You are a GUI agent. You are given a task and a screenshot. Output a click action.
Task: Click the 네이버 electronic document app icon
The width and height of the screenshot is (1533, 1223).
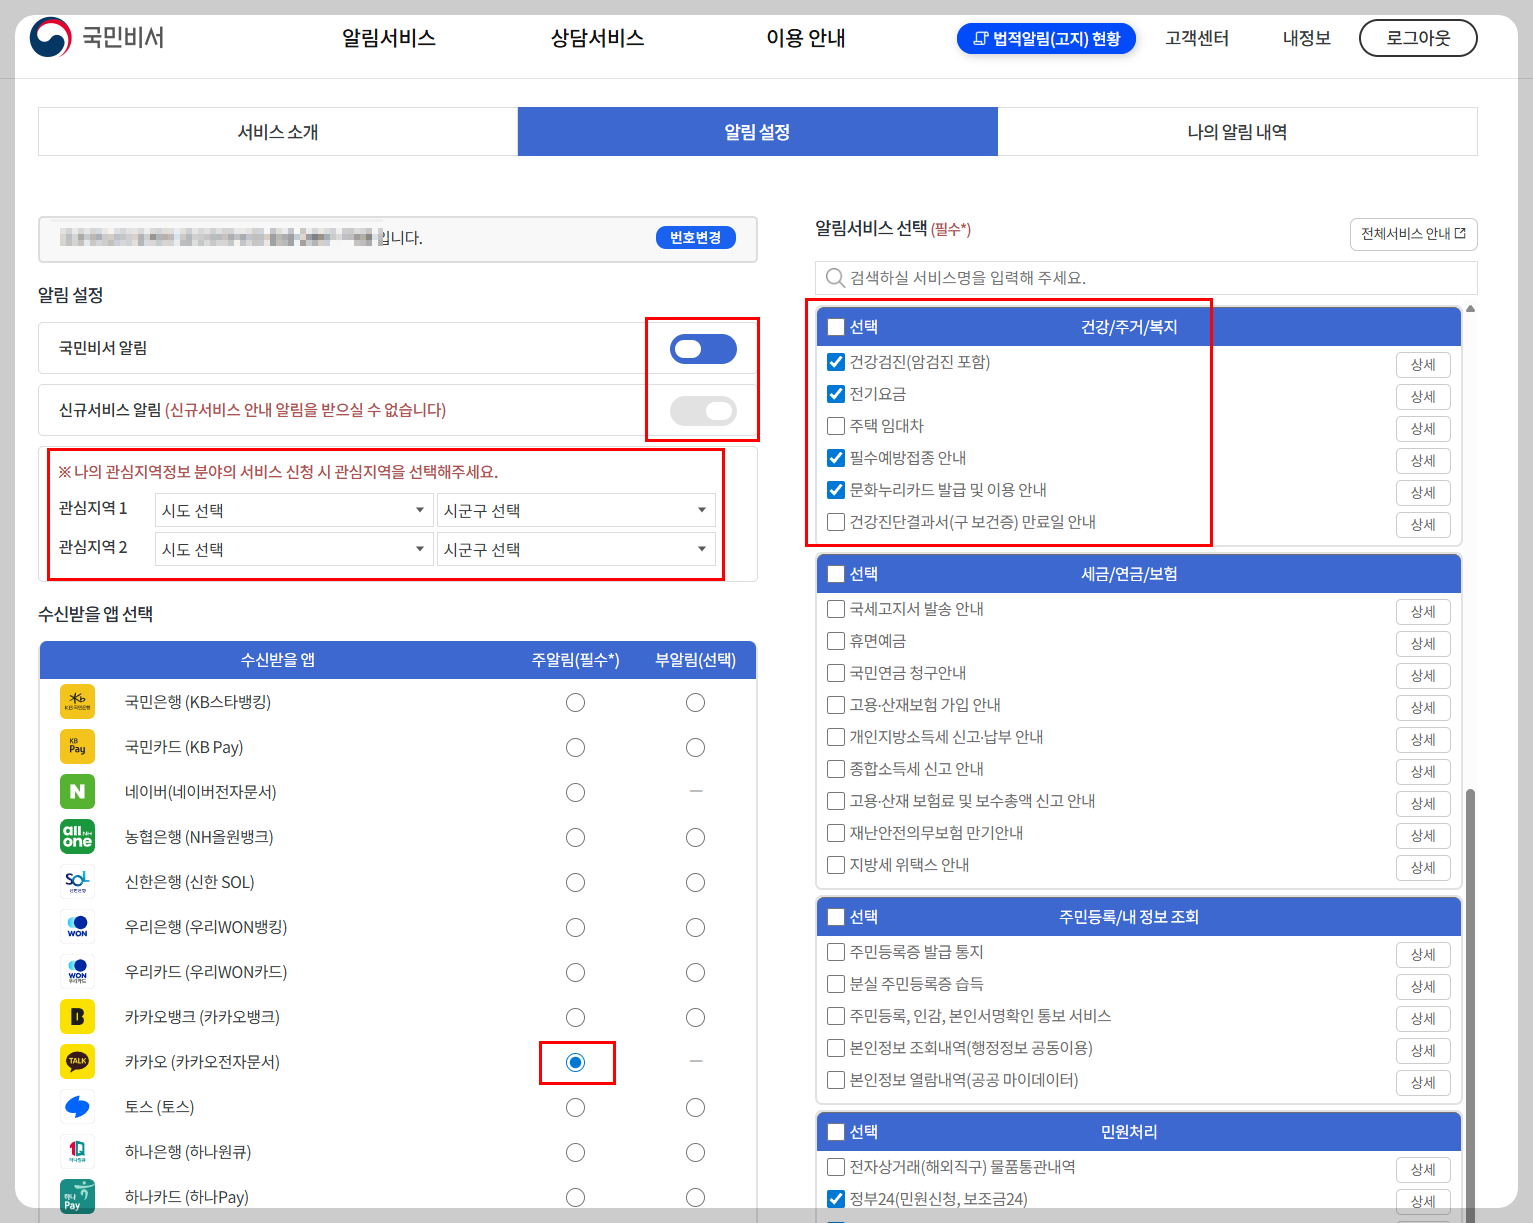click(77, 791)
